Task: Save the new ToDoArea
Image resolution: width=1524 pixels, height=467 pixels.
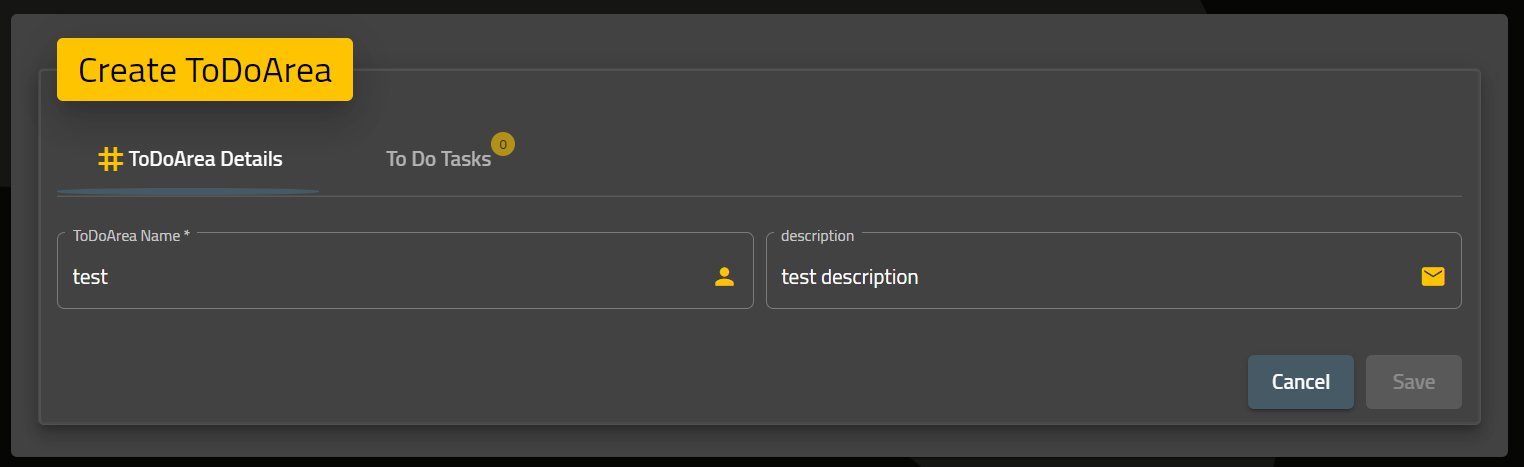Action: [1414, 382]
